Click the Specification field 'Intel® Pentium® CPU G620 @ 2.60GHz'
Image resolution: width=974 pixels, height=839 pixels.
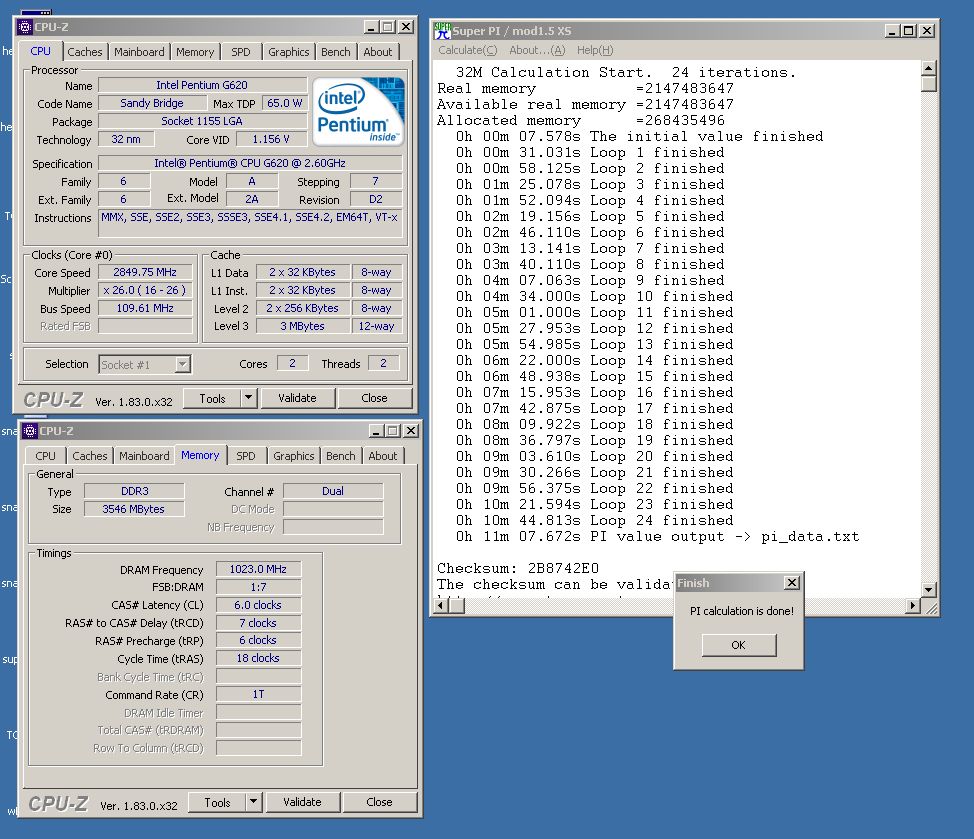tap(250, 163)
